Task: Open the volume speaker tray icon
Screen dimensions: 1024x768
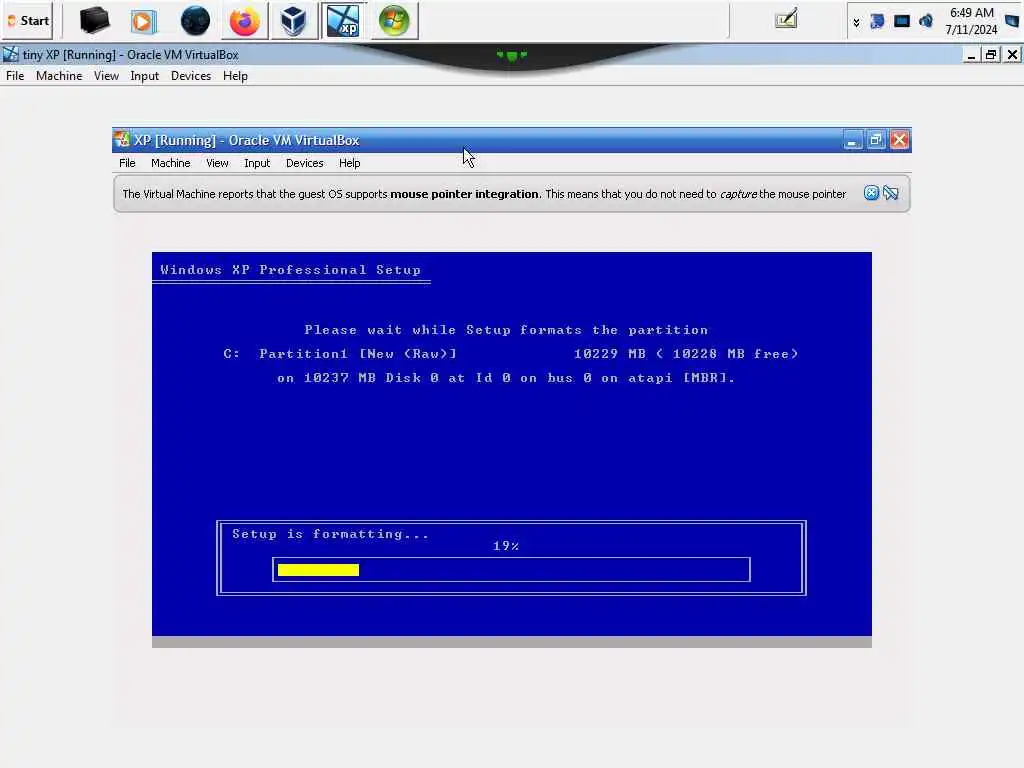Action: point(926,22)
